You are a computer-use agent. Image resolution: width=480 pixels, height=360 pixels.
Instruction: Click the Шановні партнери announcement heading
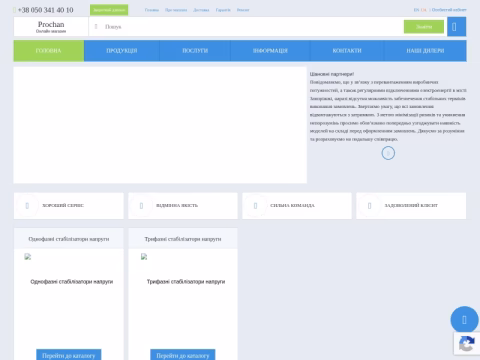(x=332, y=74)
